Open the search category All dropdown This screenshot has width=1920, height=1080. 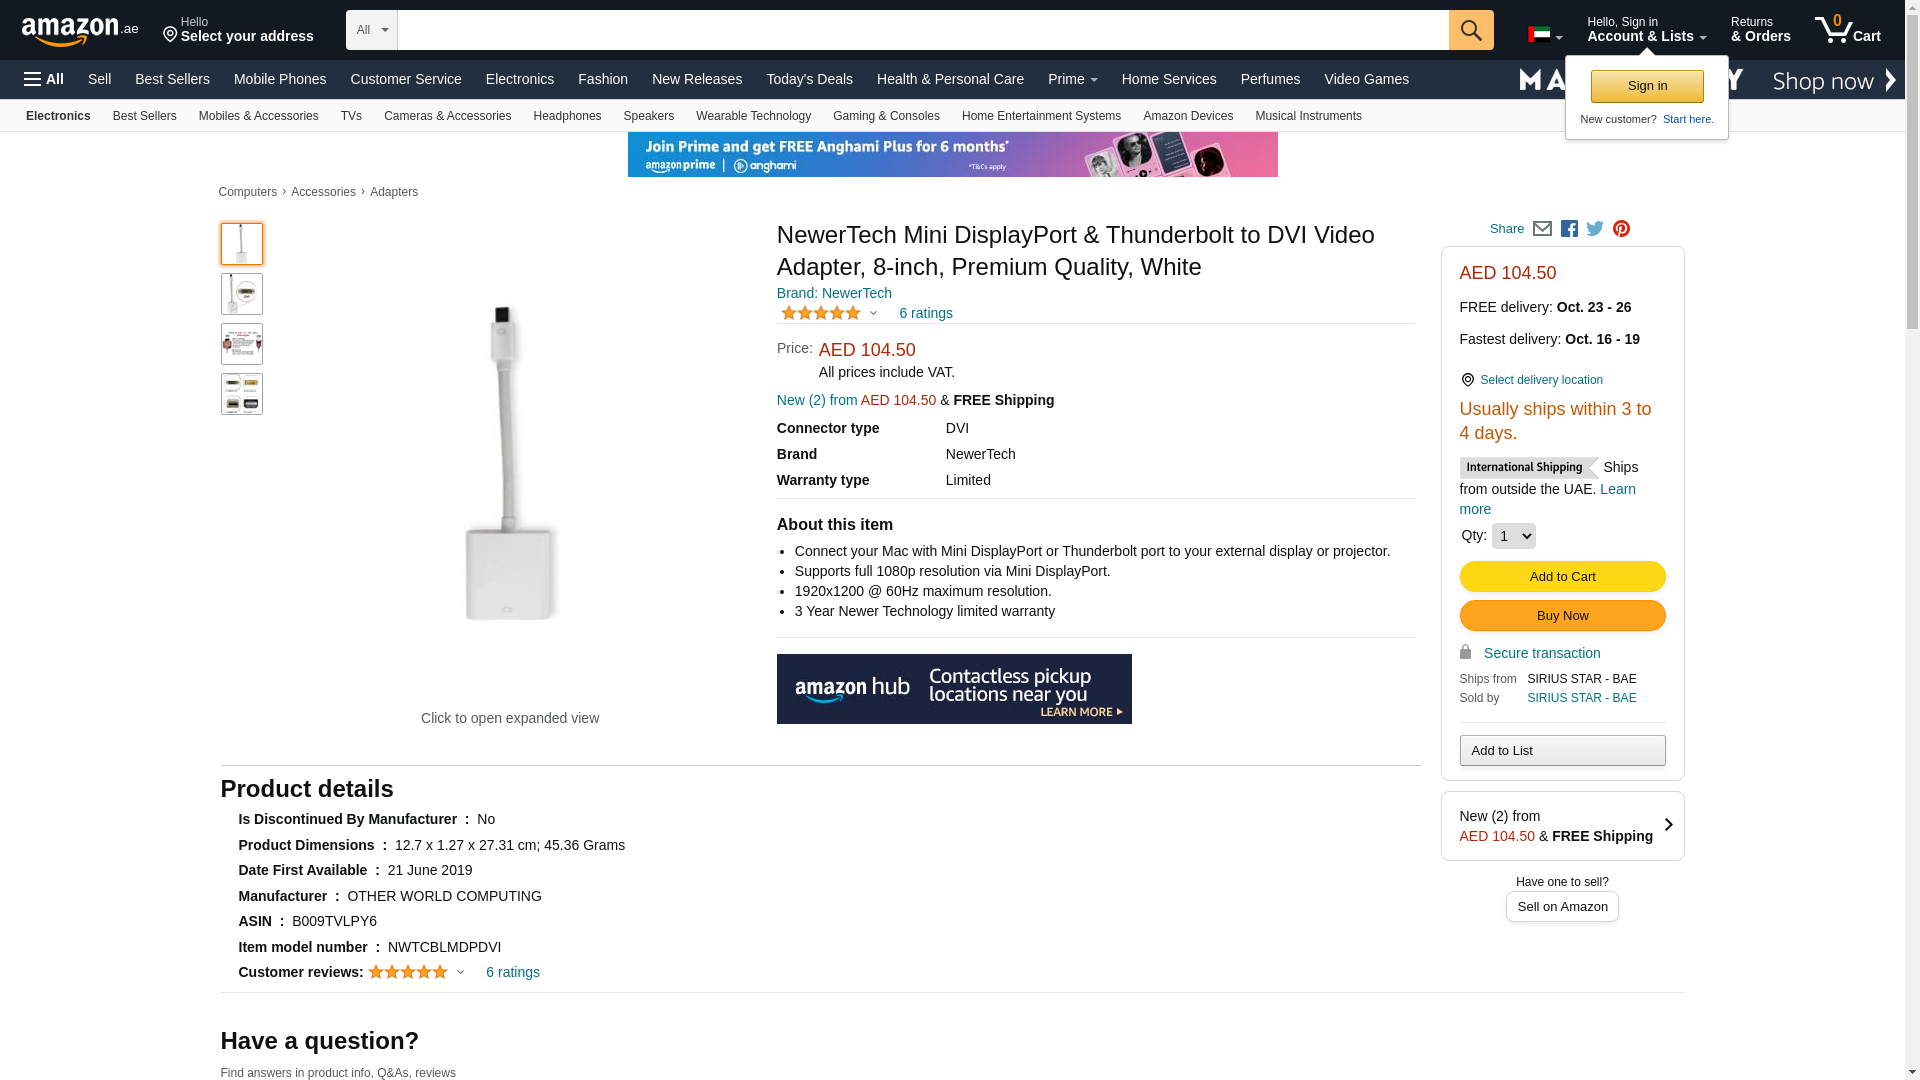[x=372, y=30]
